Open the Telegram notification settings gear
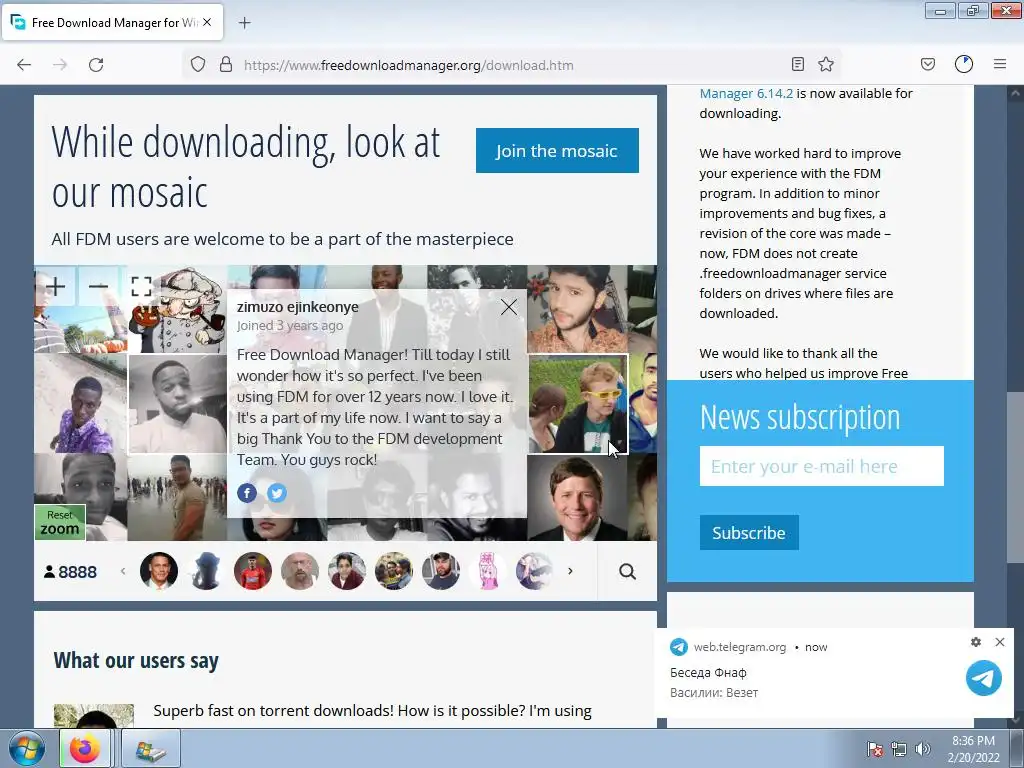 point(976,642)
